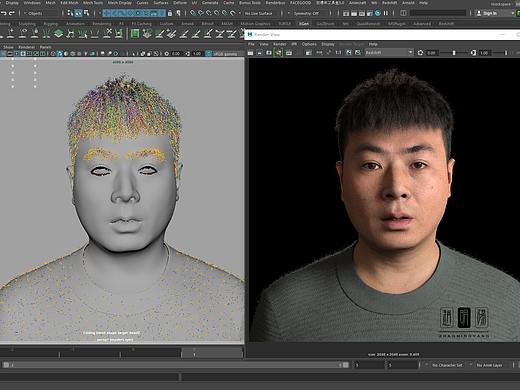This screenshot has width=520, height=390.
Task: Click the Redo arrow in status line
Action: [x=12, y=13]
